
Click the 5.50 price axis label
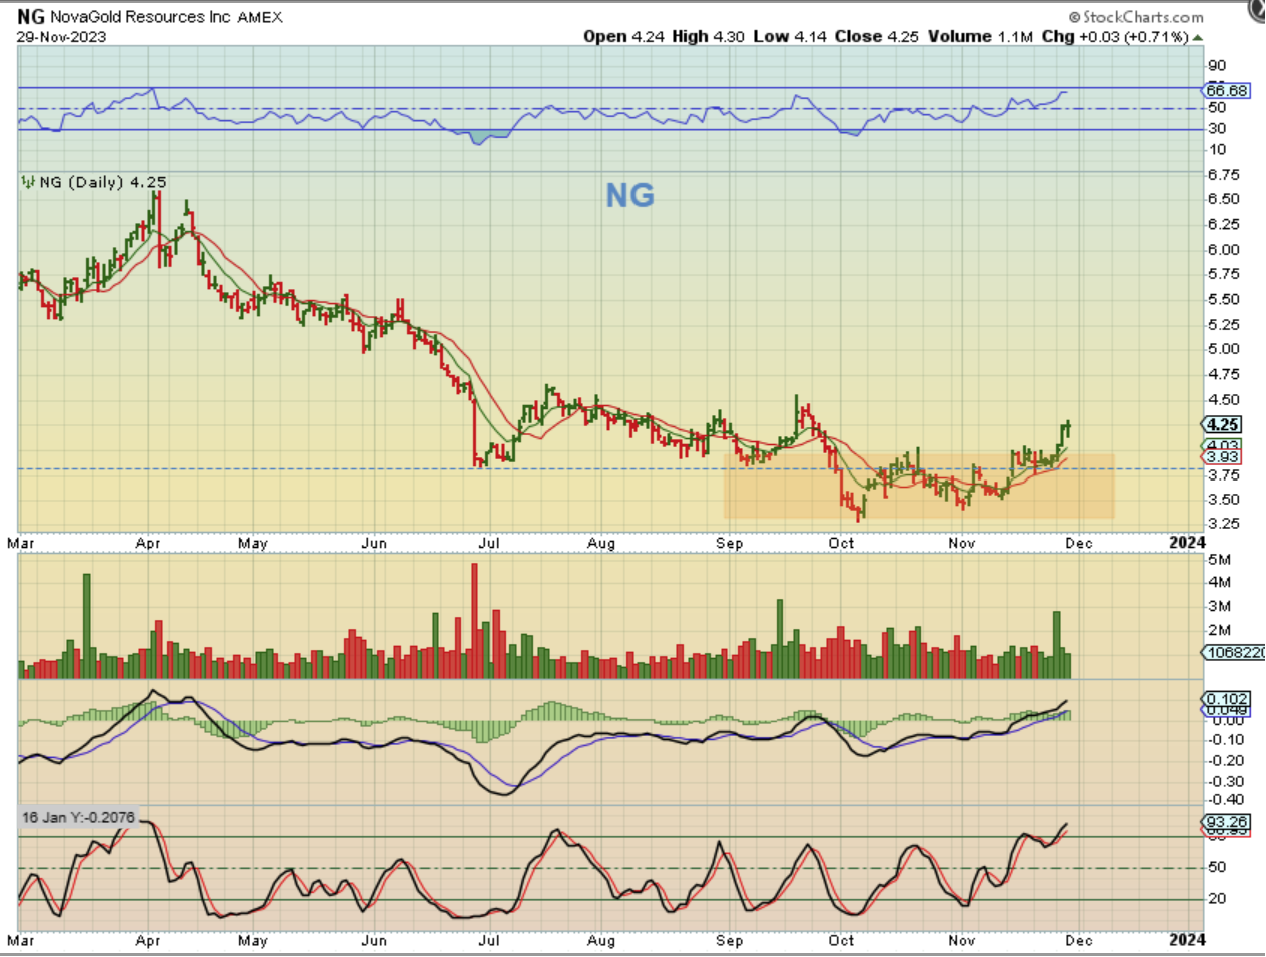click(x=1224, y=299)
